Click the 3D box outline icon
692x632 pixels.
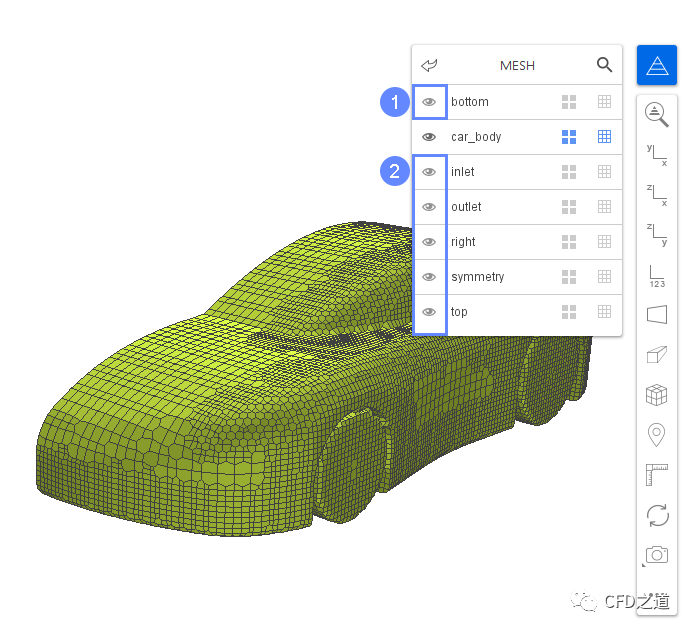[656, 354]
